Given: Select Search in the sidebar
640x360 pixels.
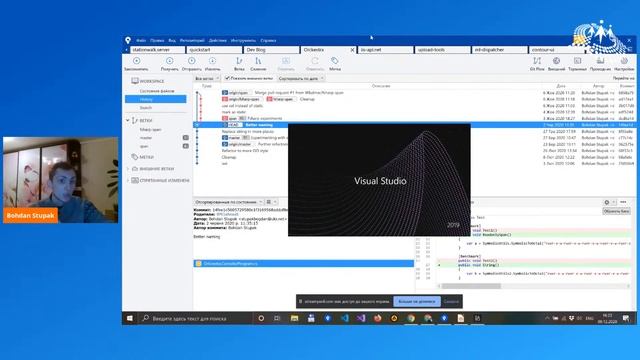Looking at the screenshot, I should [x=146, y=108].
